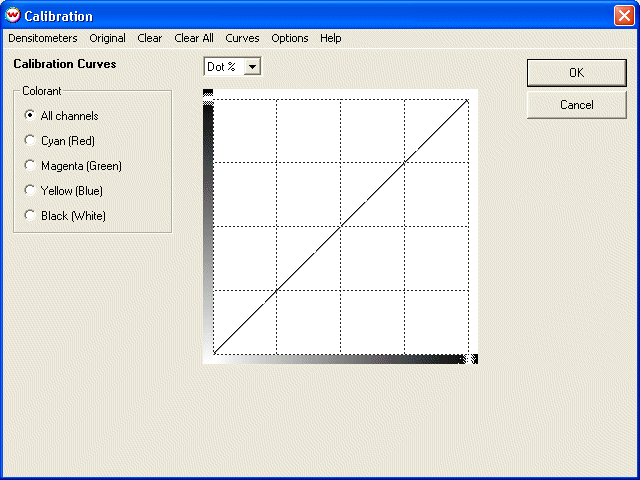Open the Help menu
The image size is (640, 480).
pyautogui.click(x=331, y=38)
